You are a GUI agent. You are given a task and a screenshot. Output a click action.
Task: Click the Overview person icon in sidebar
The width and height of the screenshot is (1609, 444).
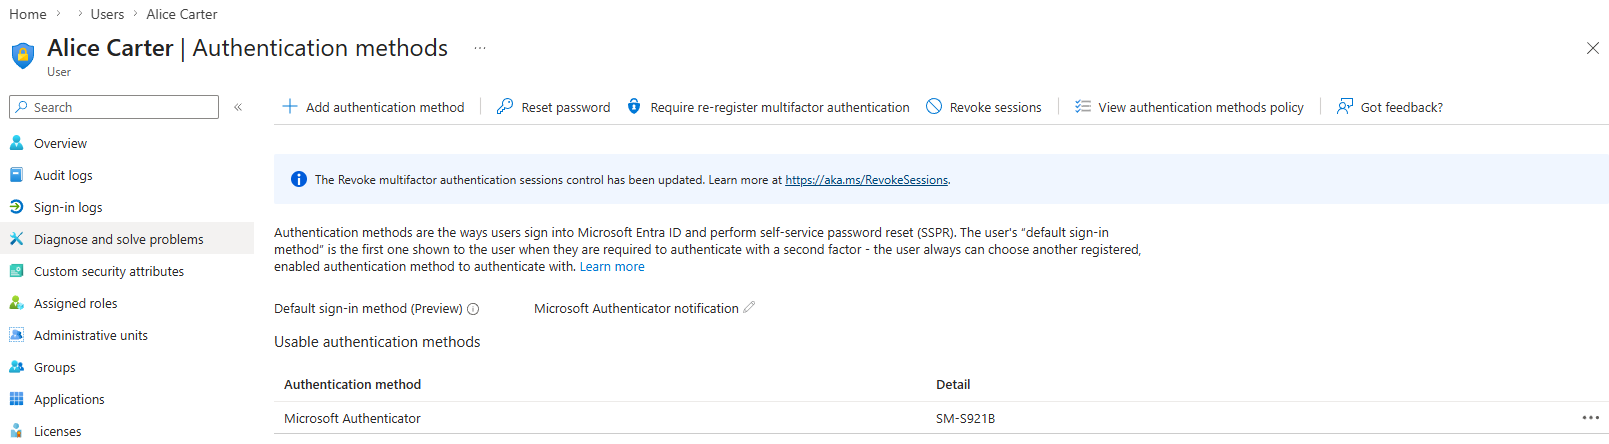[x=16, y=143]
